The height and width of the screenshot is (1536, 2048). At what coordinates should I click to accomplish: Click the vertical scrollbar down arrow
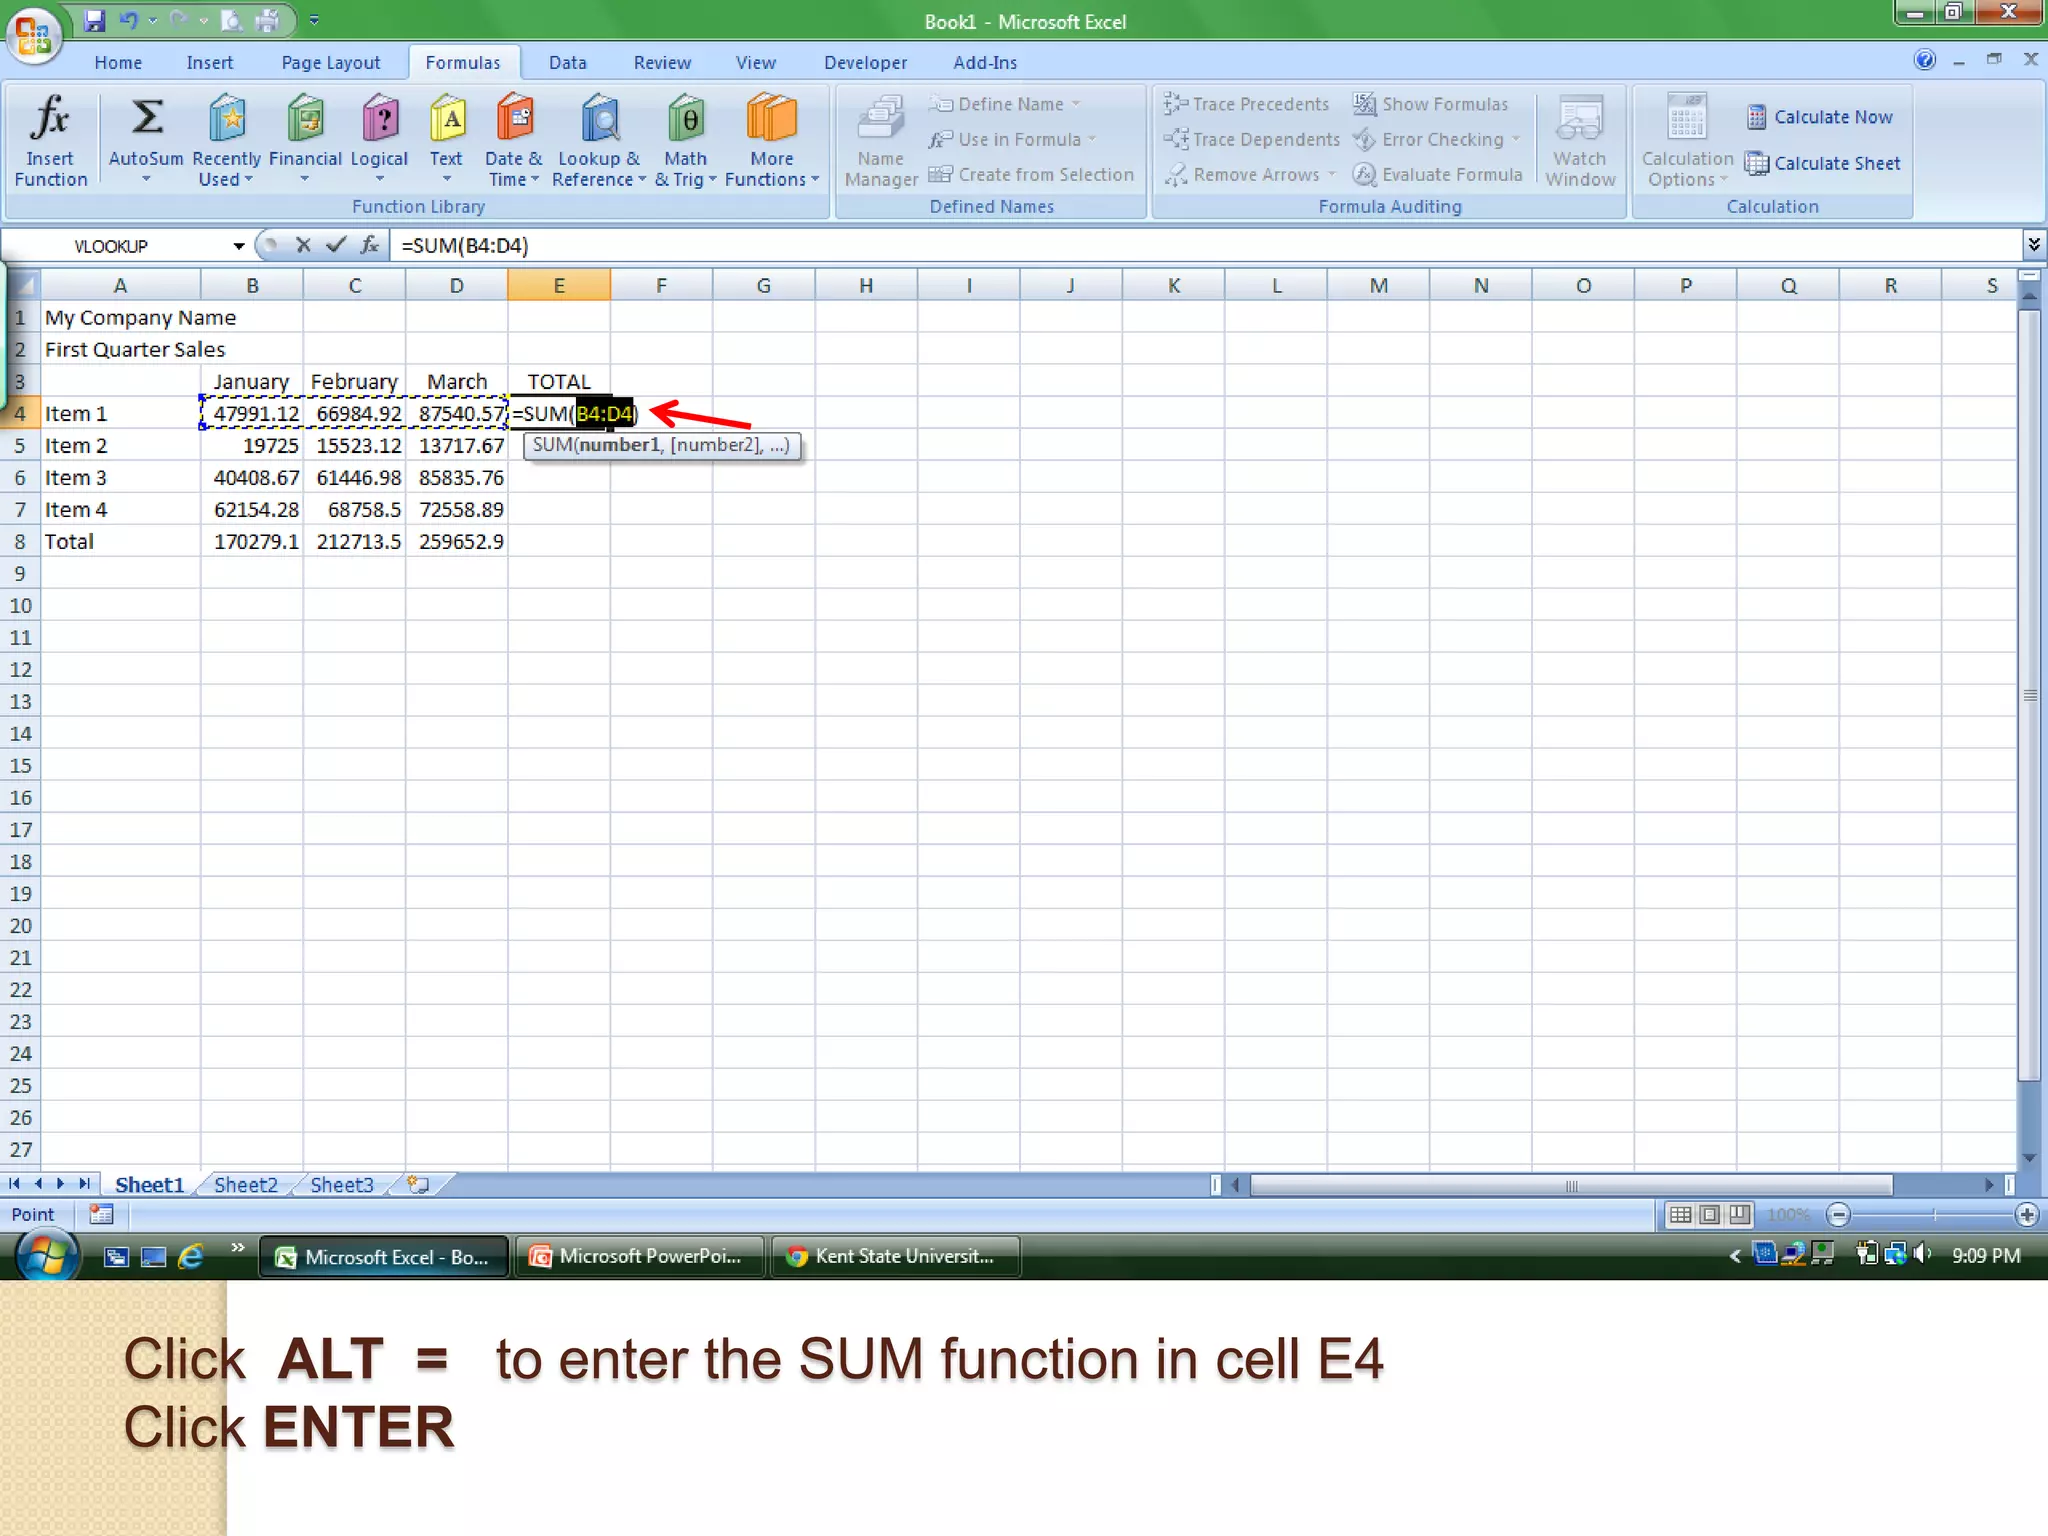2029,1158
